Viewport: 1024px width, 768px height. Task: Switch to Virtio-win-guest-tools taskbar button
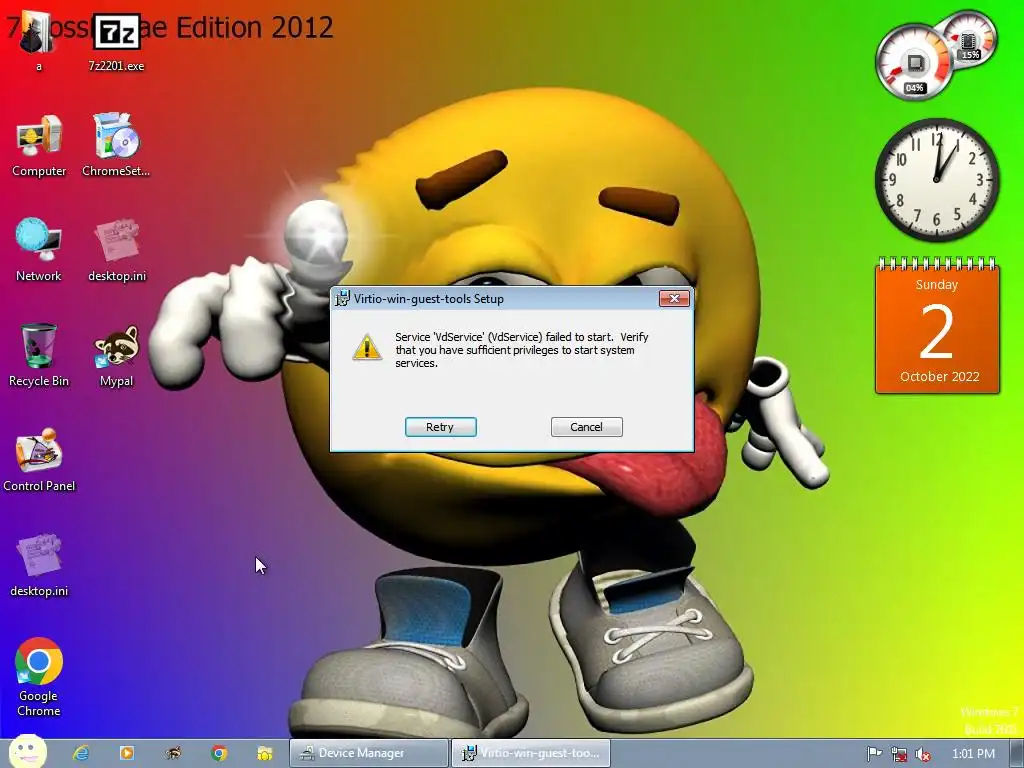point(530,753)
